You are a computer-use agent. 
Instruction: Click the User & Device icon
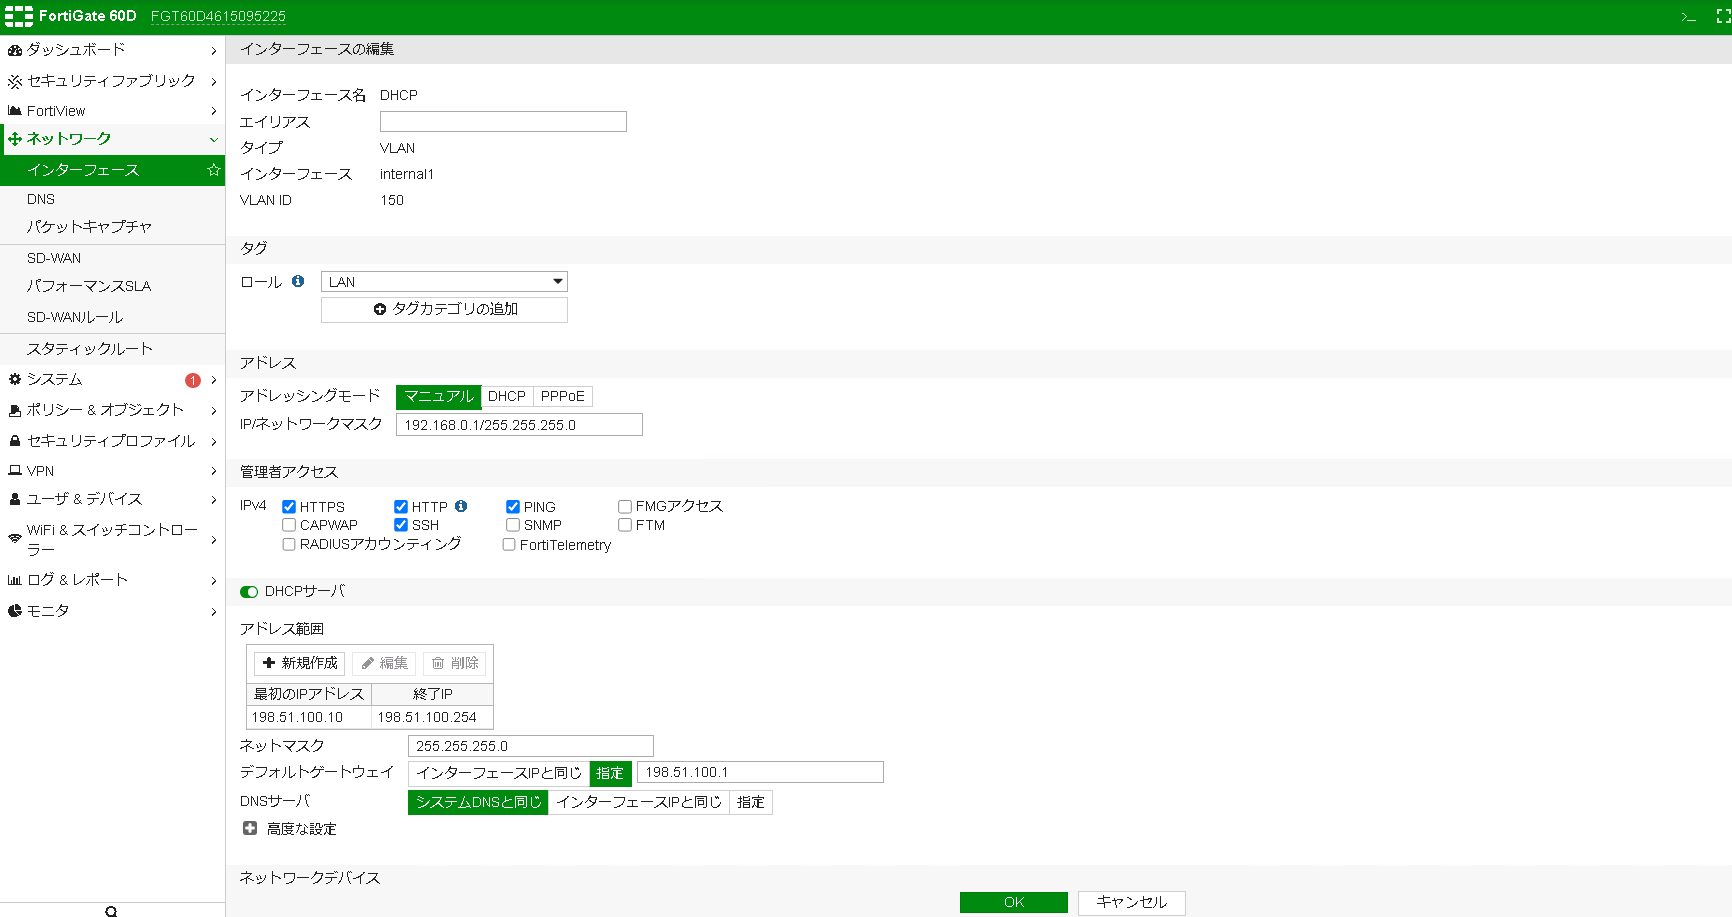[x=14, y=499]
